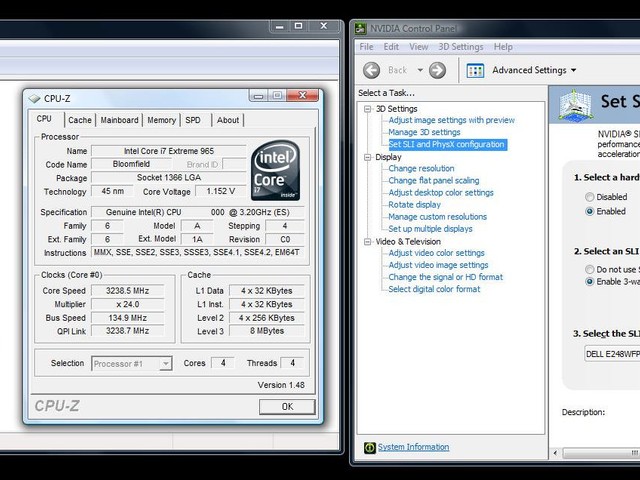Open Adjust image settings with preview

coord(451,120)
